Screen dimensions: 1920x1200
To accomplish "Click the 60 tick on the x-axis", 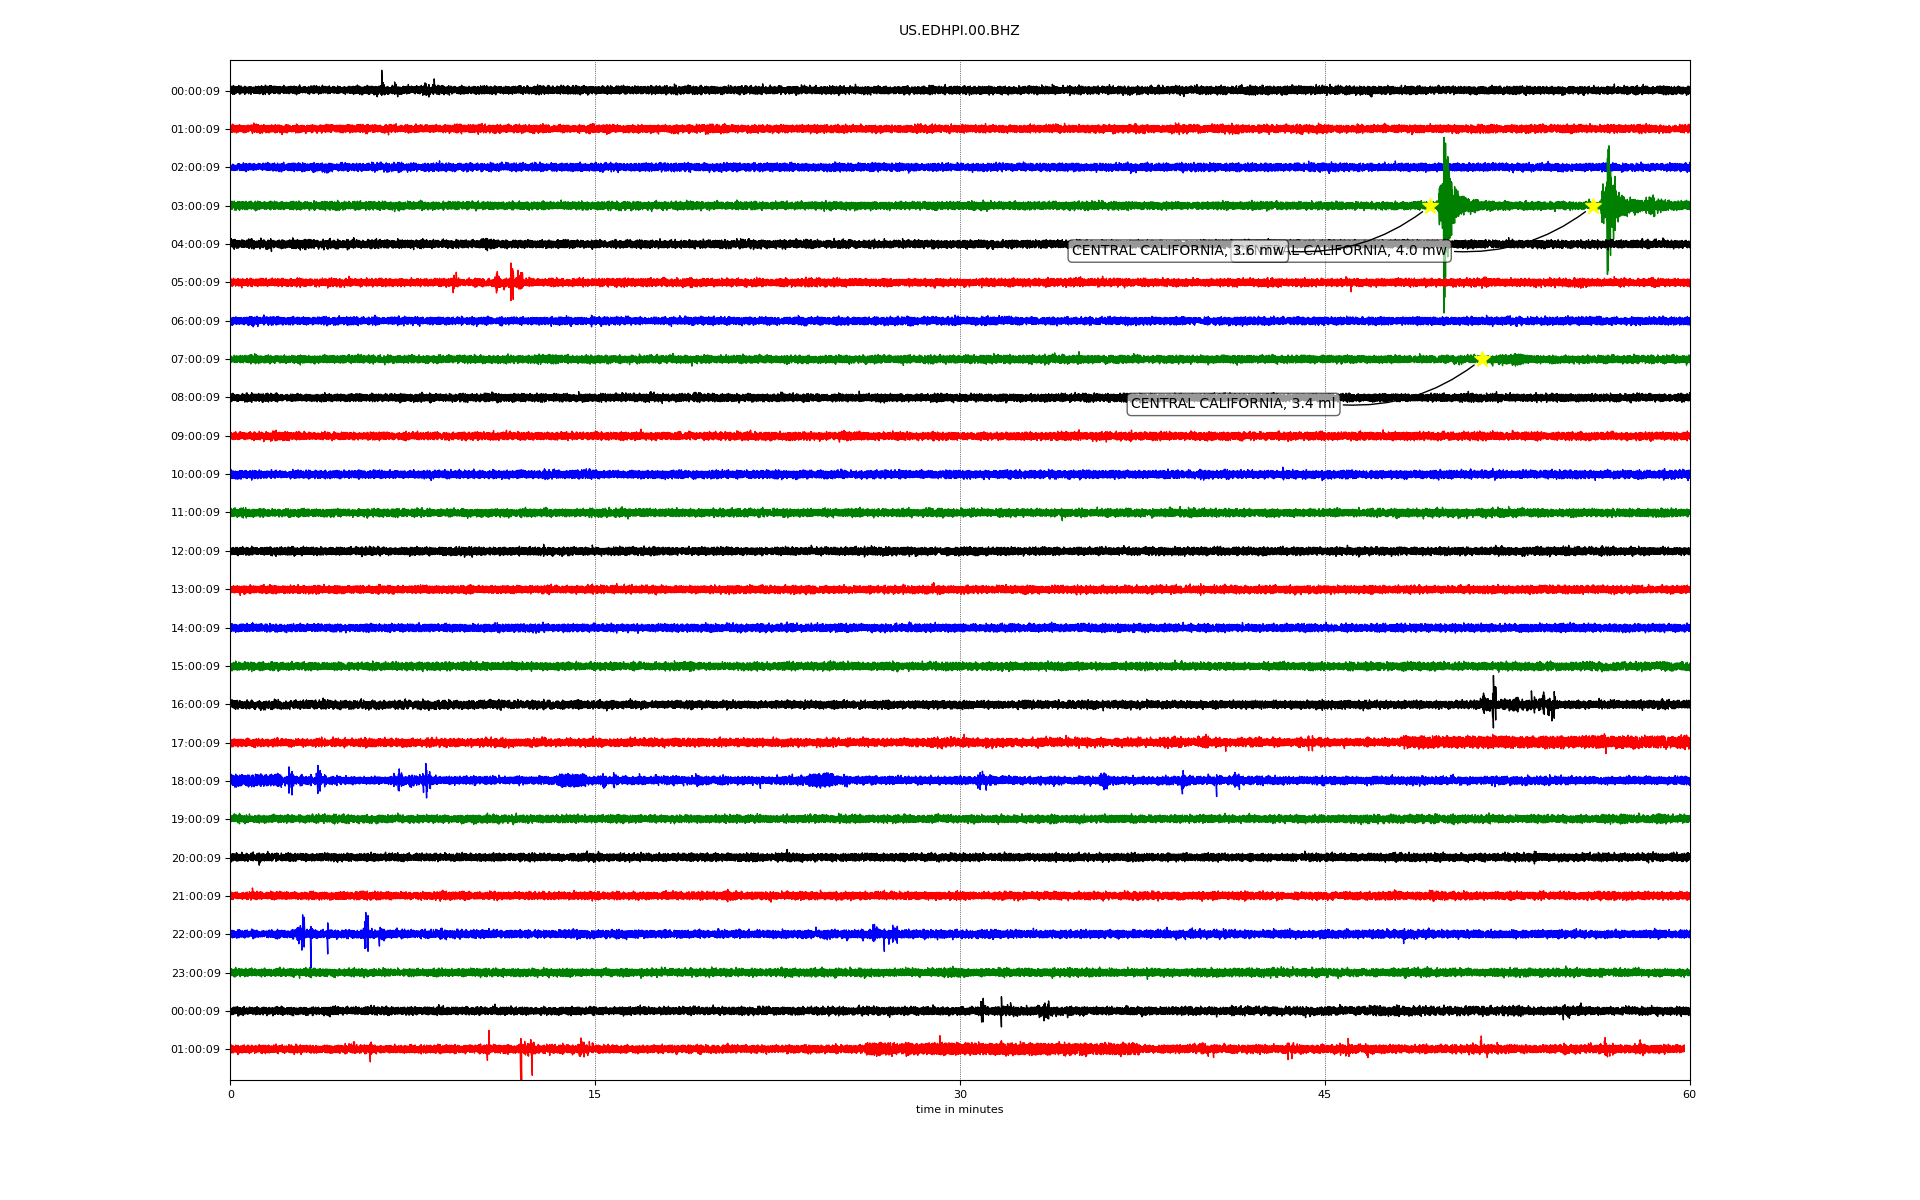I will (x=1689, y=1094).
